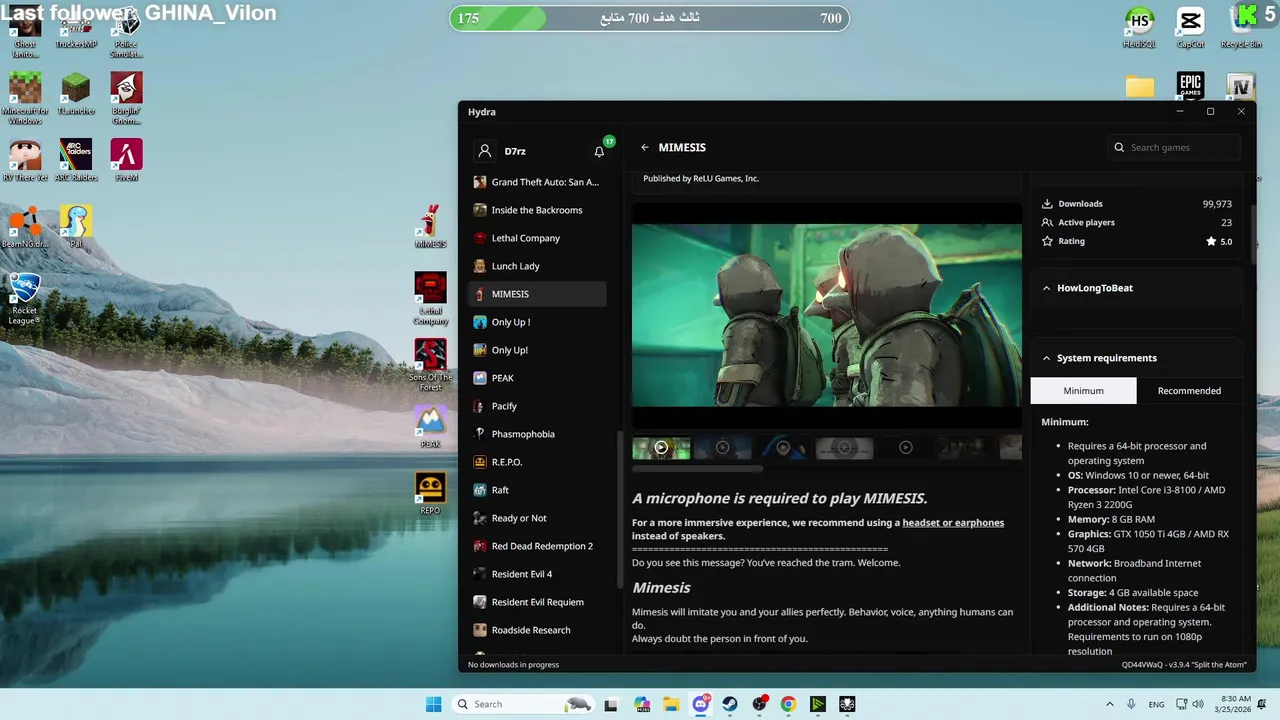Open the Windows Start menu
Screen dimensions: 1280x720
(433, 704)
